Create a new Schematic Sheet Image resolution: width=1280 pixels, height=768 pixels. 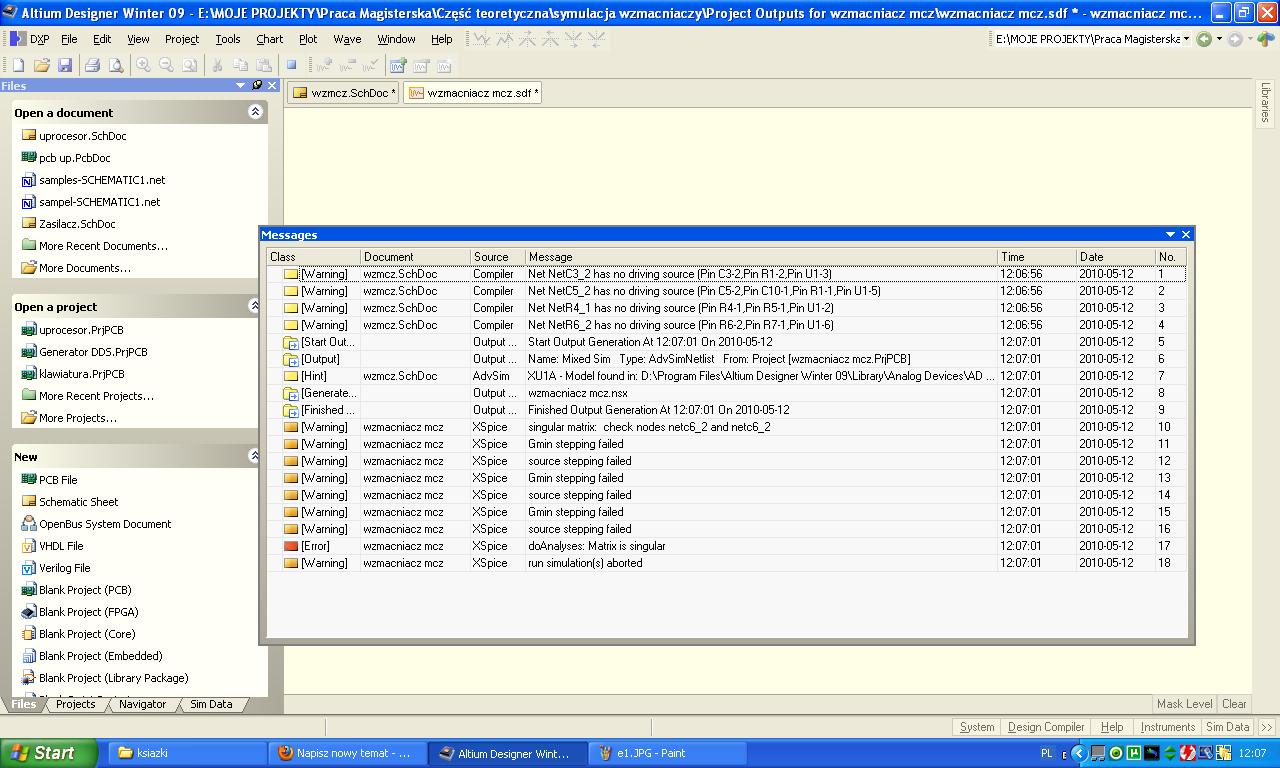[78, 502]
